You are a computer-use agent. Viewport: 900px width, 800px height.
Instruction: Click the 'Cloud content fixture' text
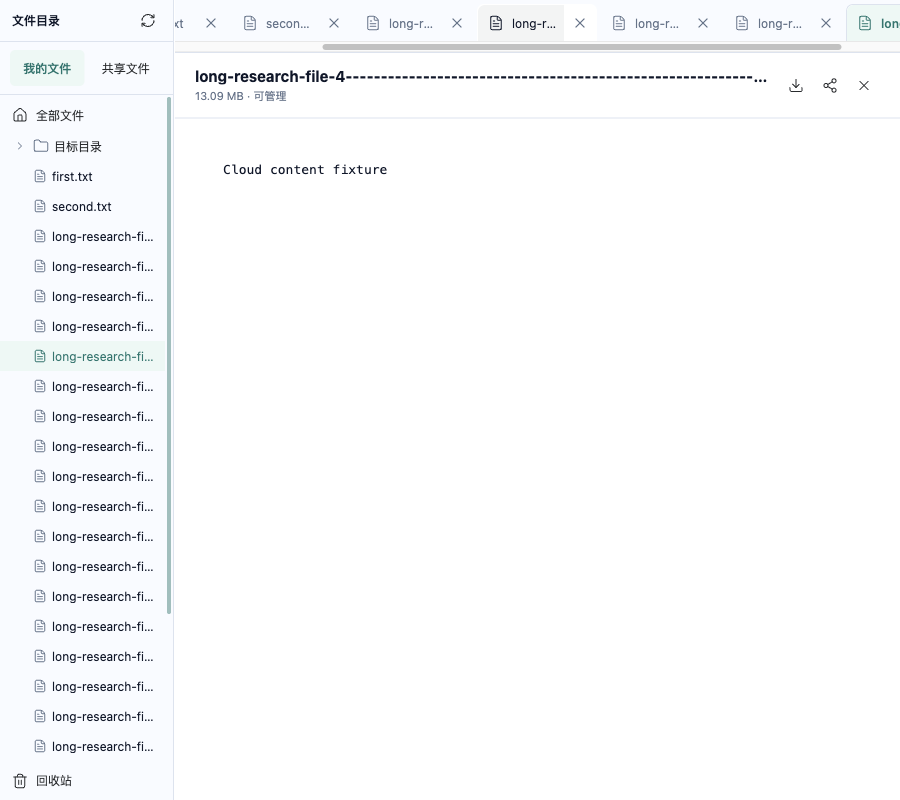click(x=305, y=169)
